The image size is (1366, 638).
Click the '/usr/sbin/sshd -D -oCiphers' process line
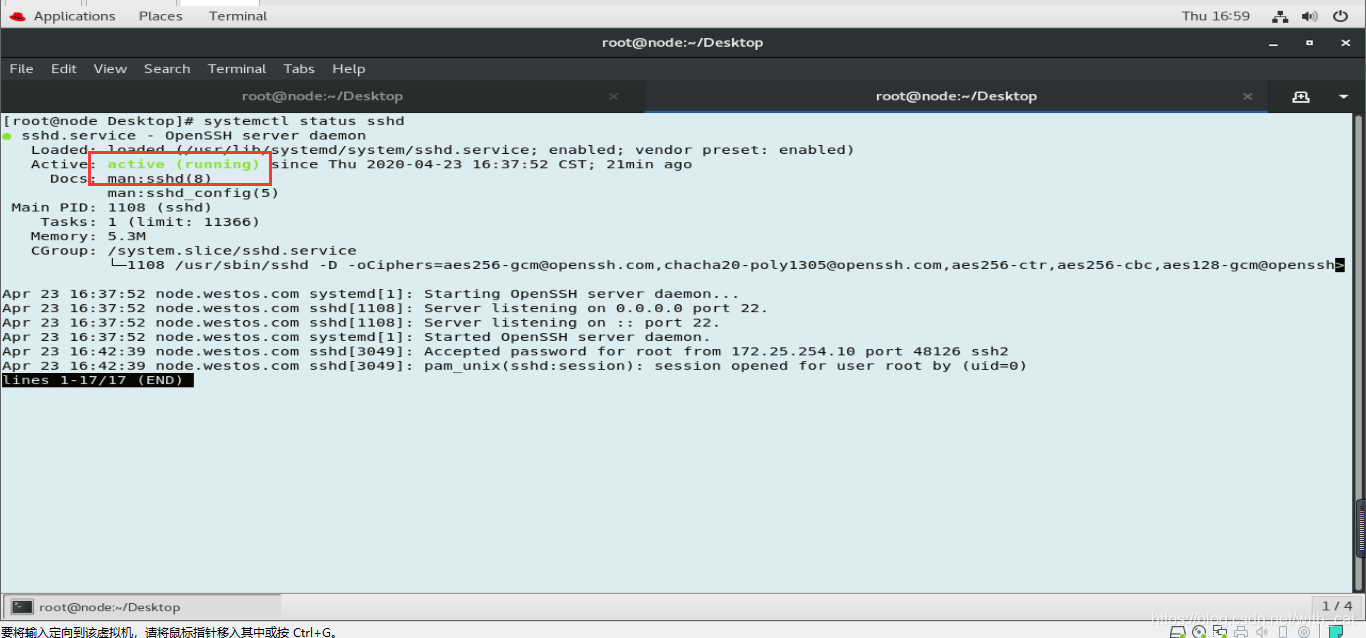(x=726, y=265)
